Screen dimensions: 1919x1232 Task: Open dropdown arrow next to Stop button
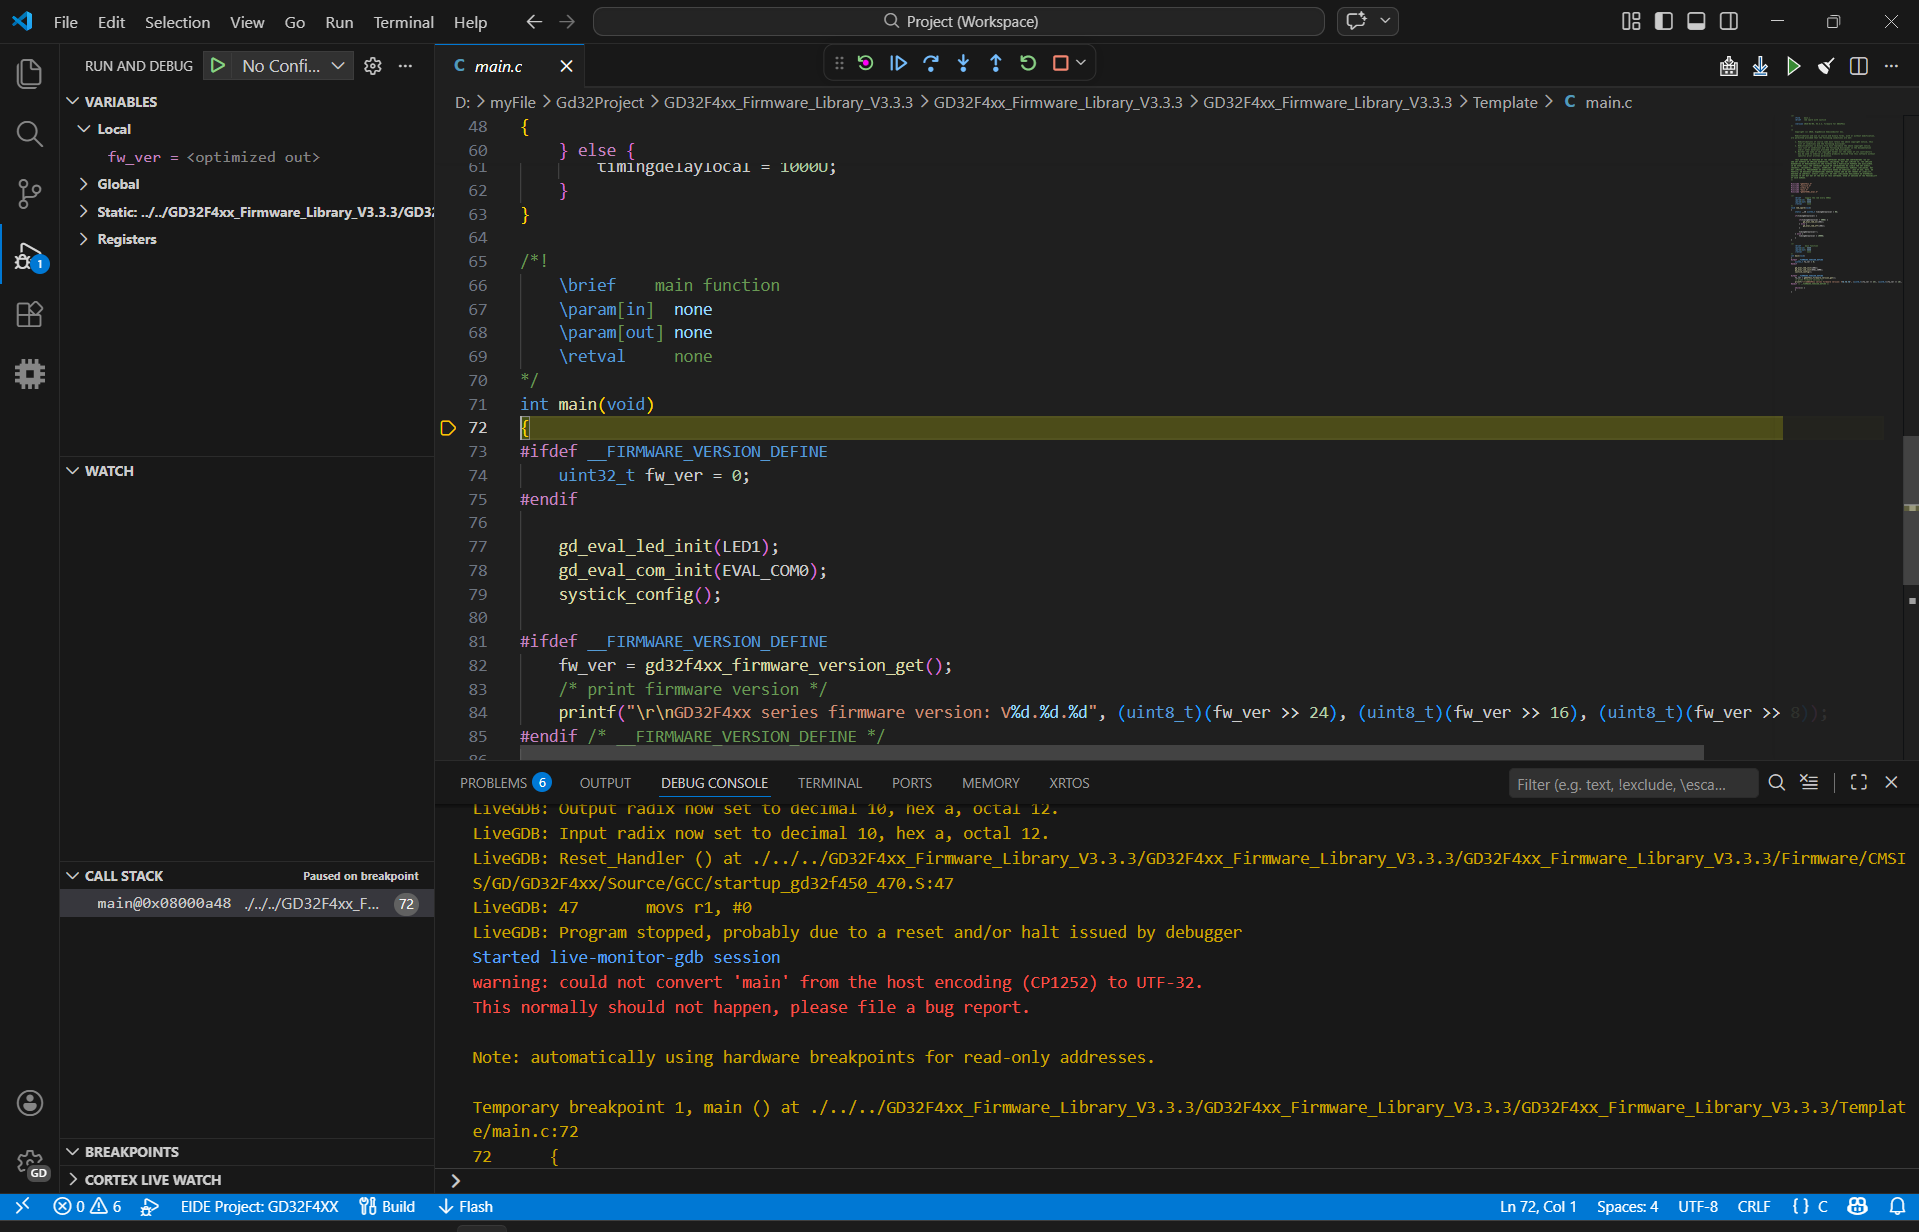click(1081, 63)
